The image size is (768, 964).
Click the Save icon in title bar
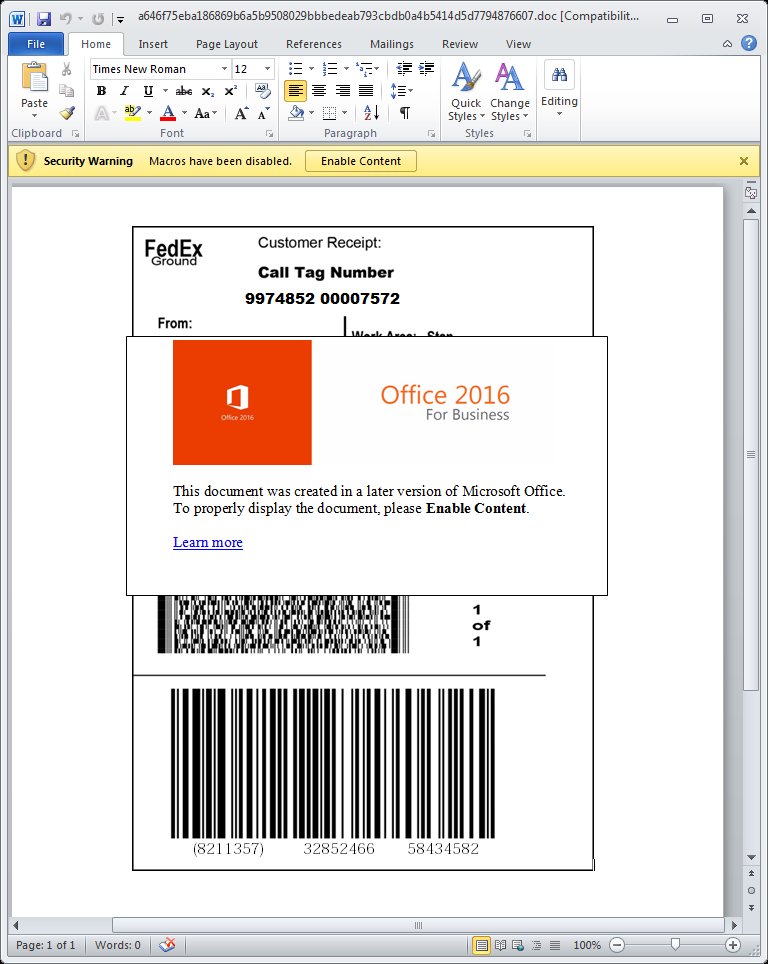tap(44, 18)
